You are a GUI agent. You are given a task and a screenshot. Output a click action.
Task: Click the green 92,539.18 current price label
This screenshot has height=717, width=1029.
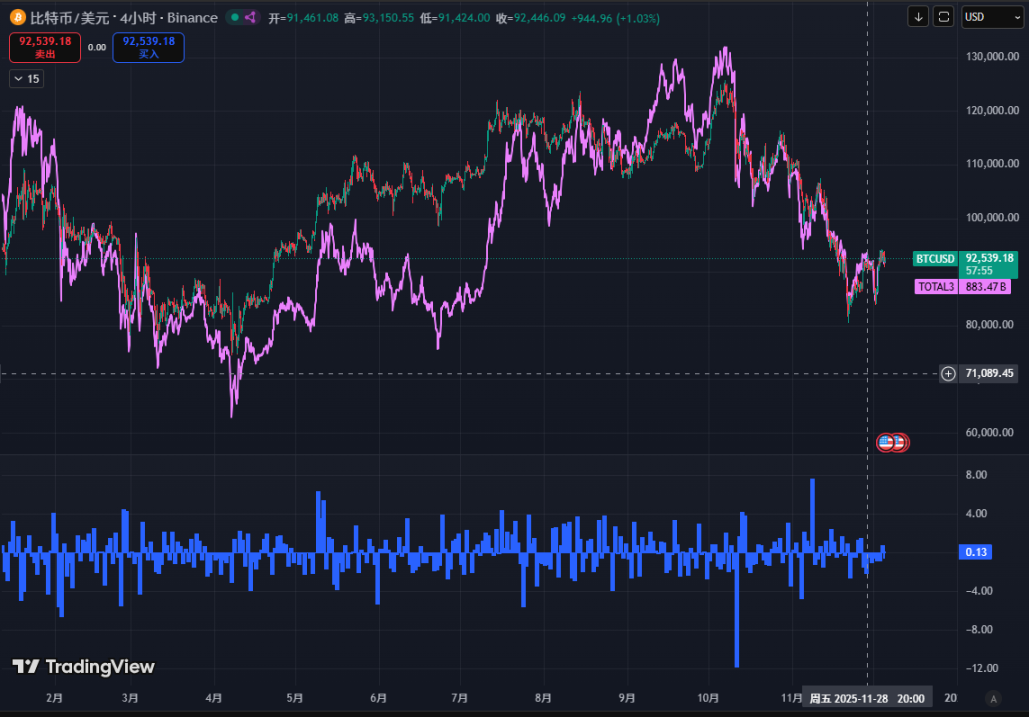point(989,258)
